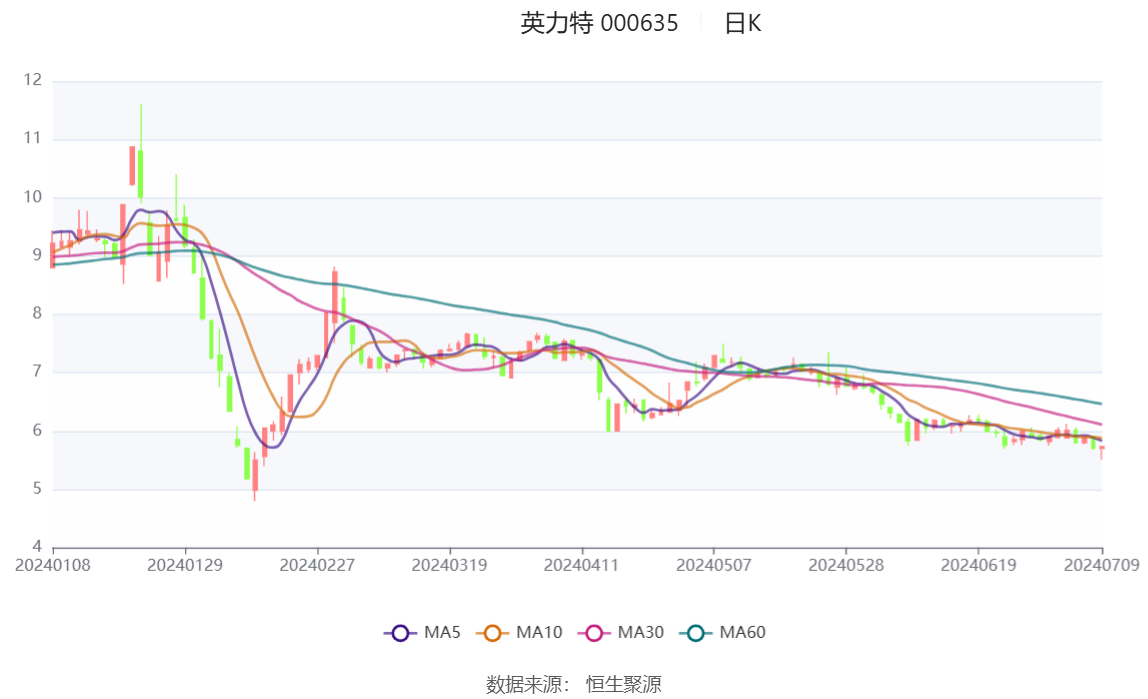Select the x-axis date label 20240528
The height and width of the screenshot is (699, 1148).
tap(846, 565)
